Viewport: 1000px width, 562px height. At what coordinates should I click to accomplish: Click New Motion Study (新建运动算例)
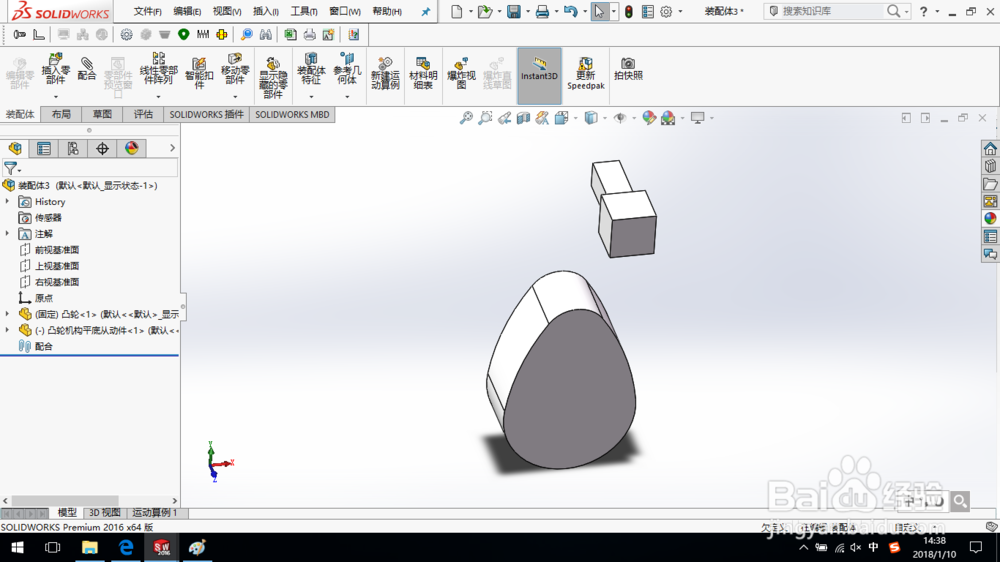coord(385,73)
